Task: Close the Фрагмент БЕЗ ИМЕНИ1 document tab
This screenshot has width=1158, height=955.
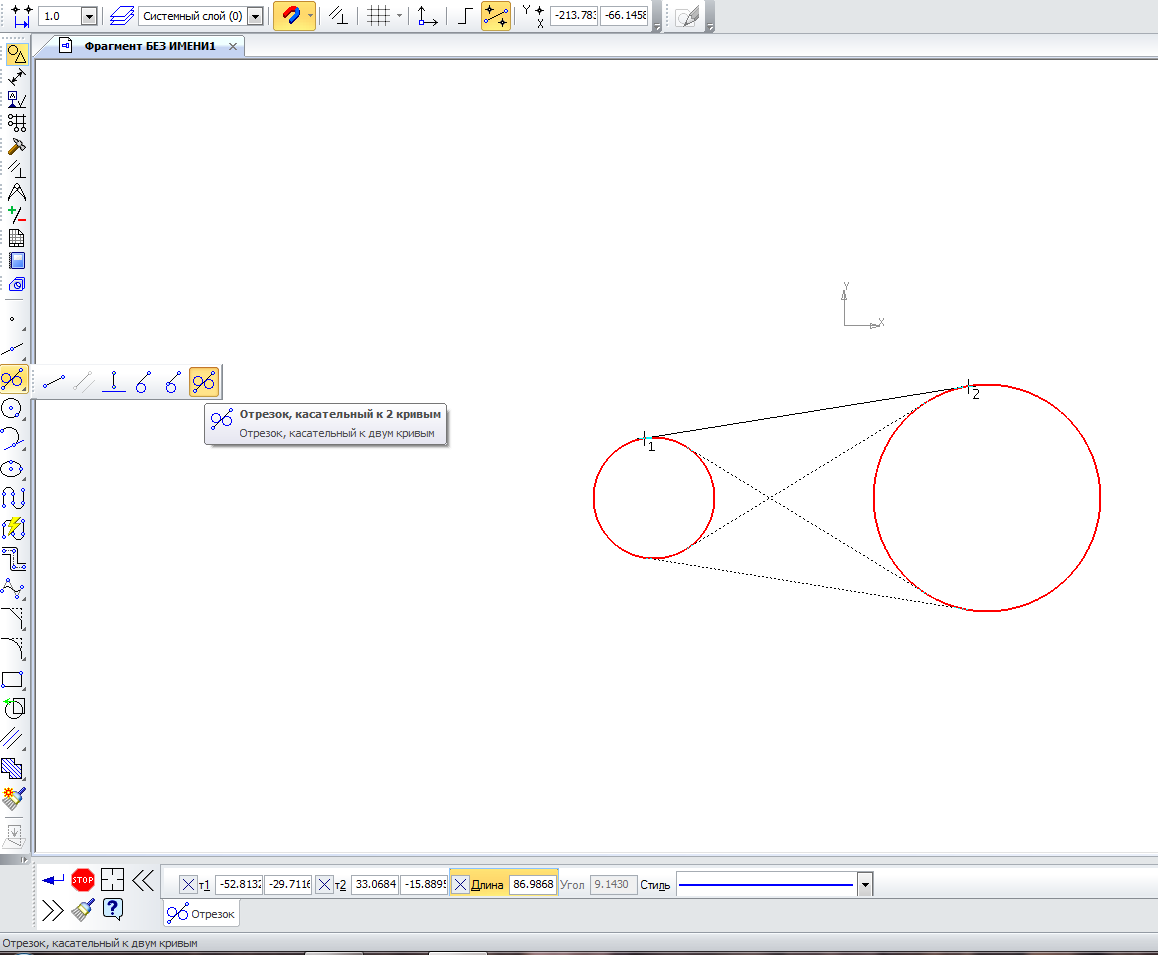Action: coord(233,46)
